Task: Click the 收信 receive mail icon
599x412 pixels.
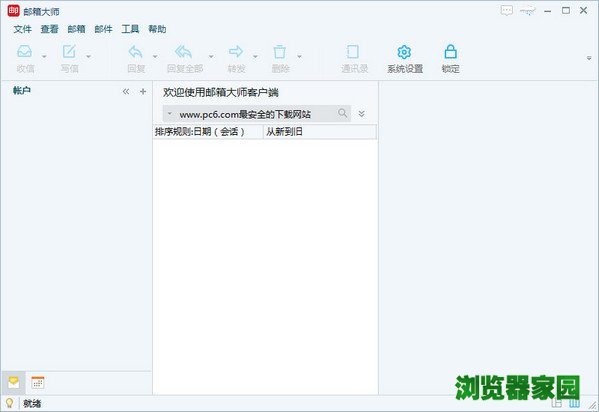Action: (x=24, y=52)
